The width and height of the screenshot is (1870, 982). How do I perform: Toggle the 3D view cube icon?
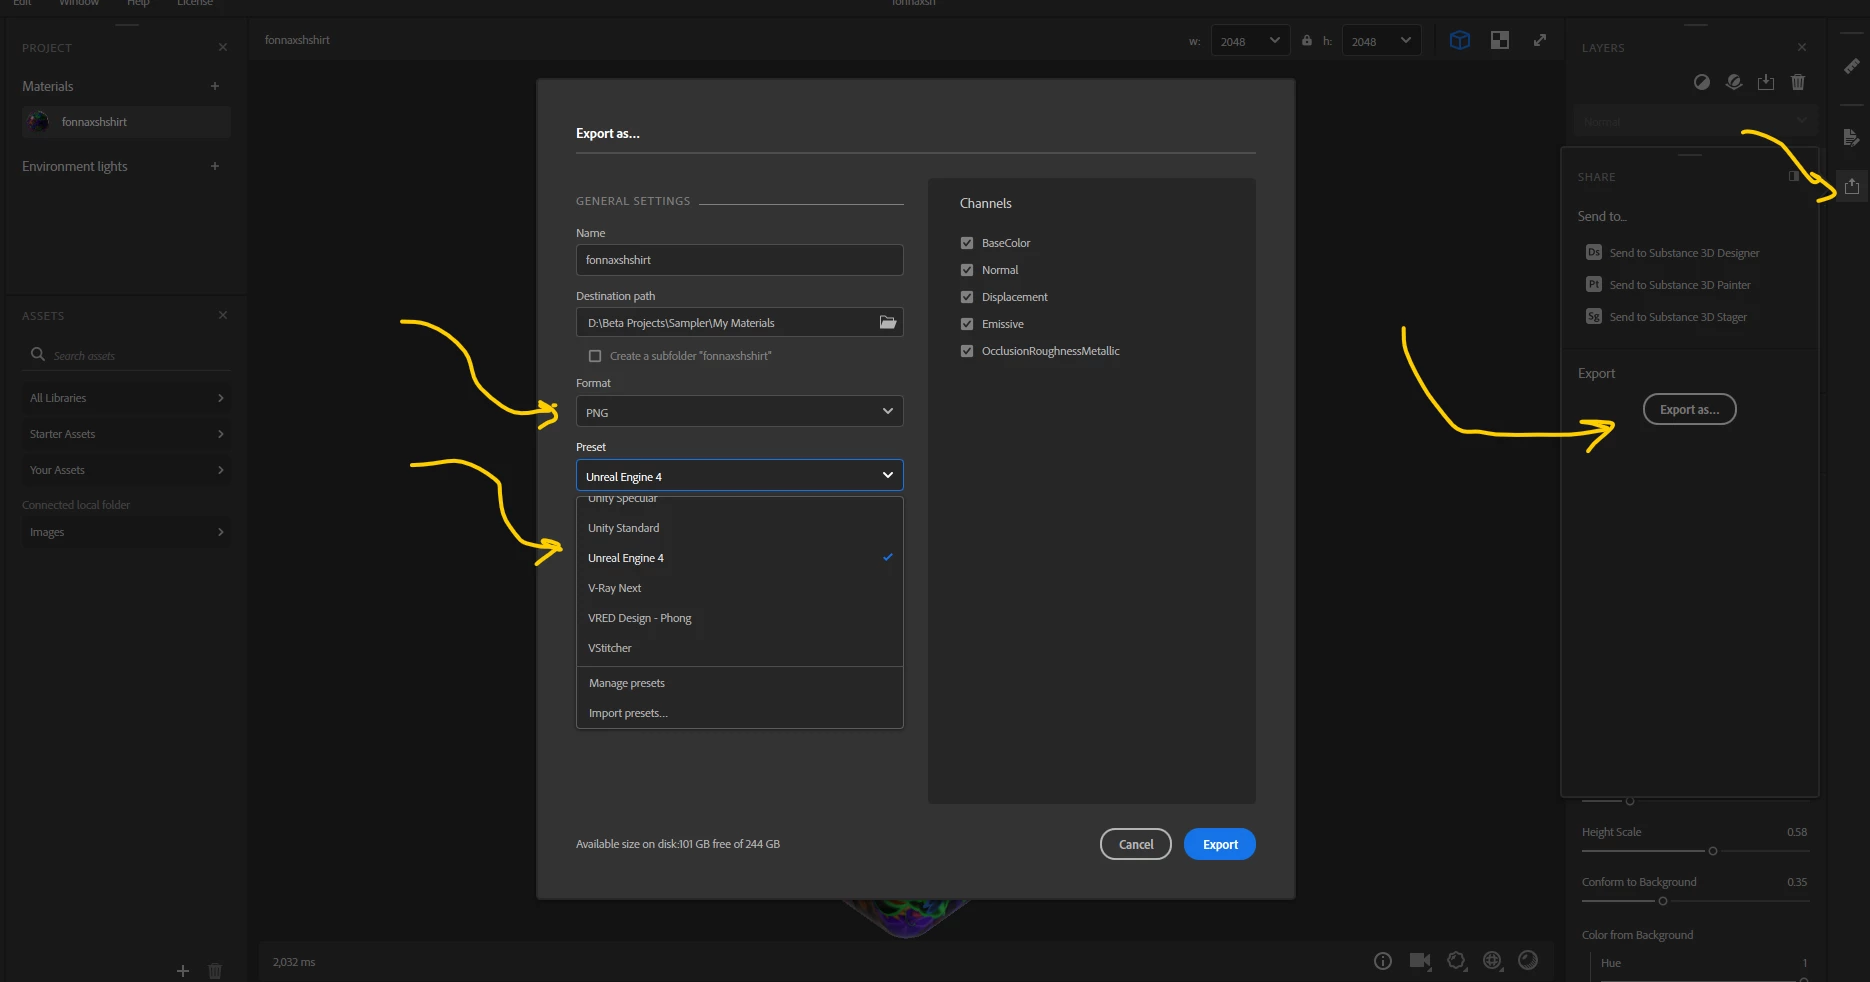tap(1460, 40)
